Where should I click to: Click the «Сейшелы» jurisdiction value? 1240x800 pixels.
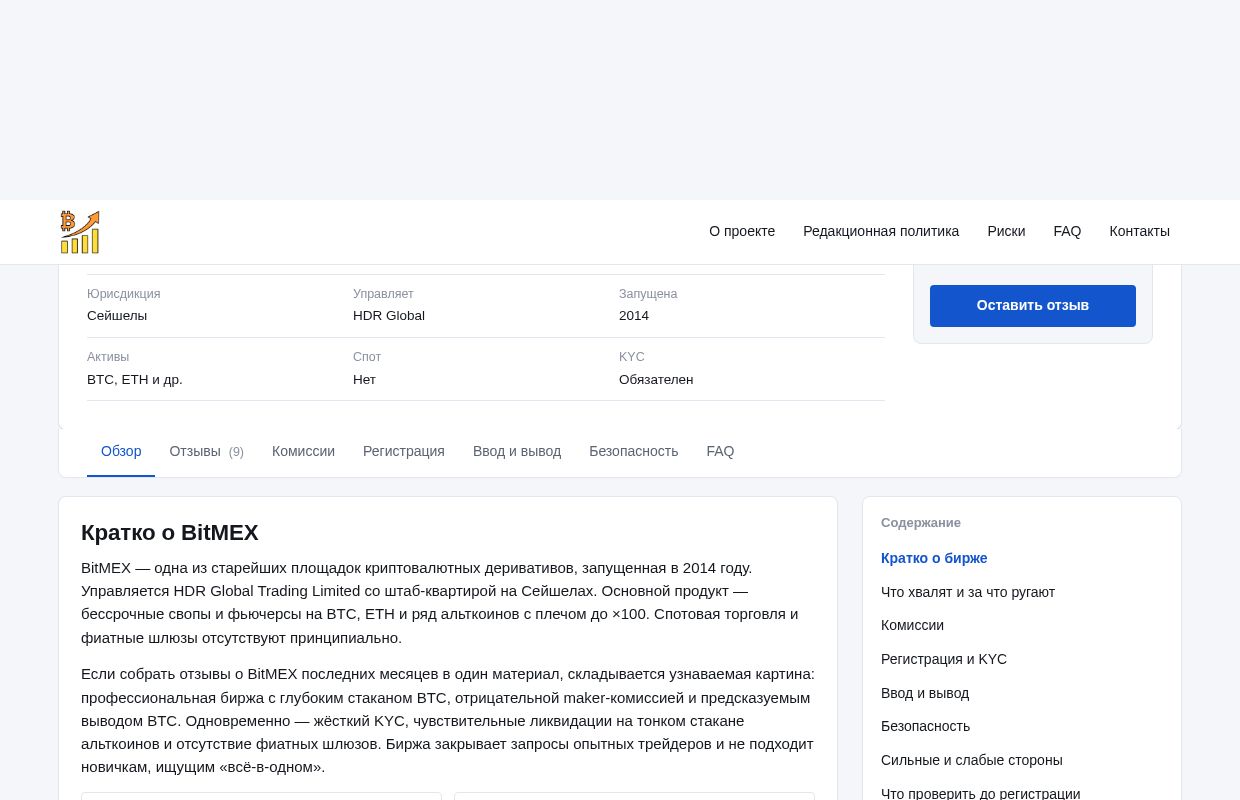tap(117, 316)
